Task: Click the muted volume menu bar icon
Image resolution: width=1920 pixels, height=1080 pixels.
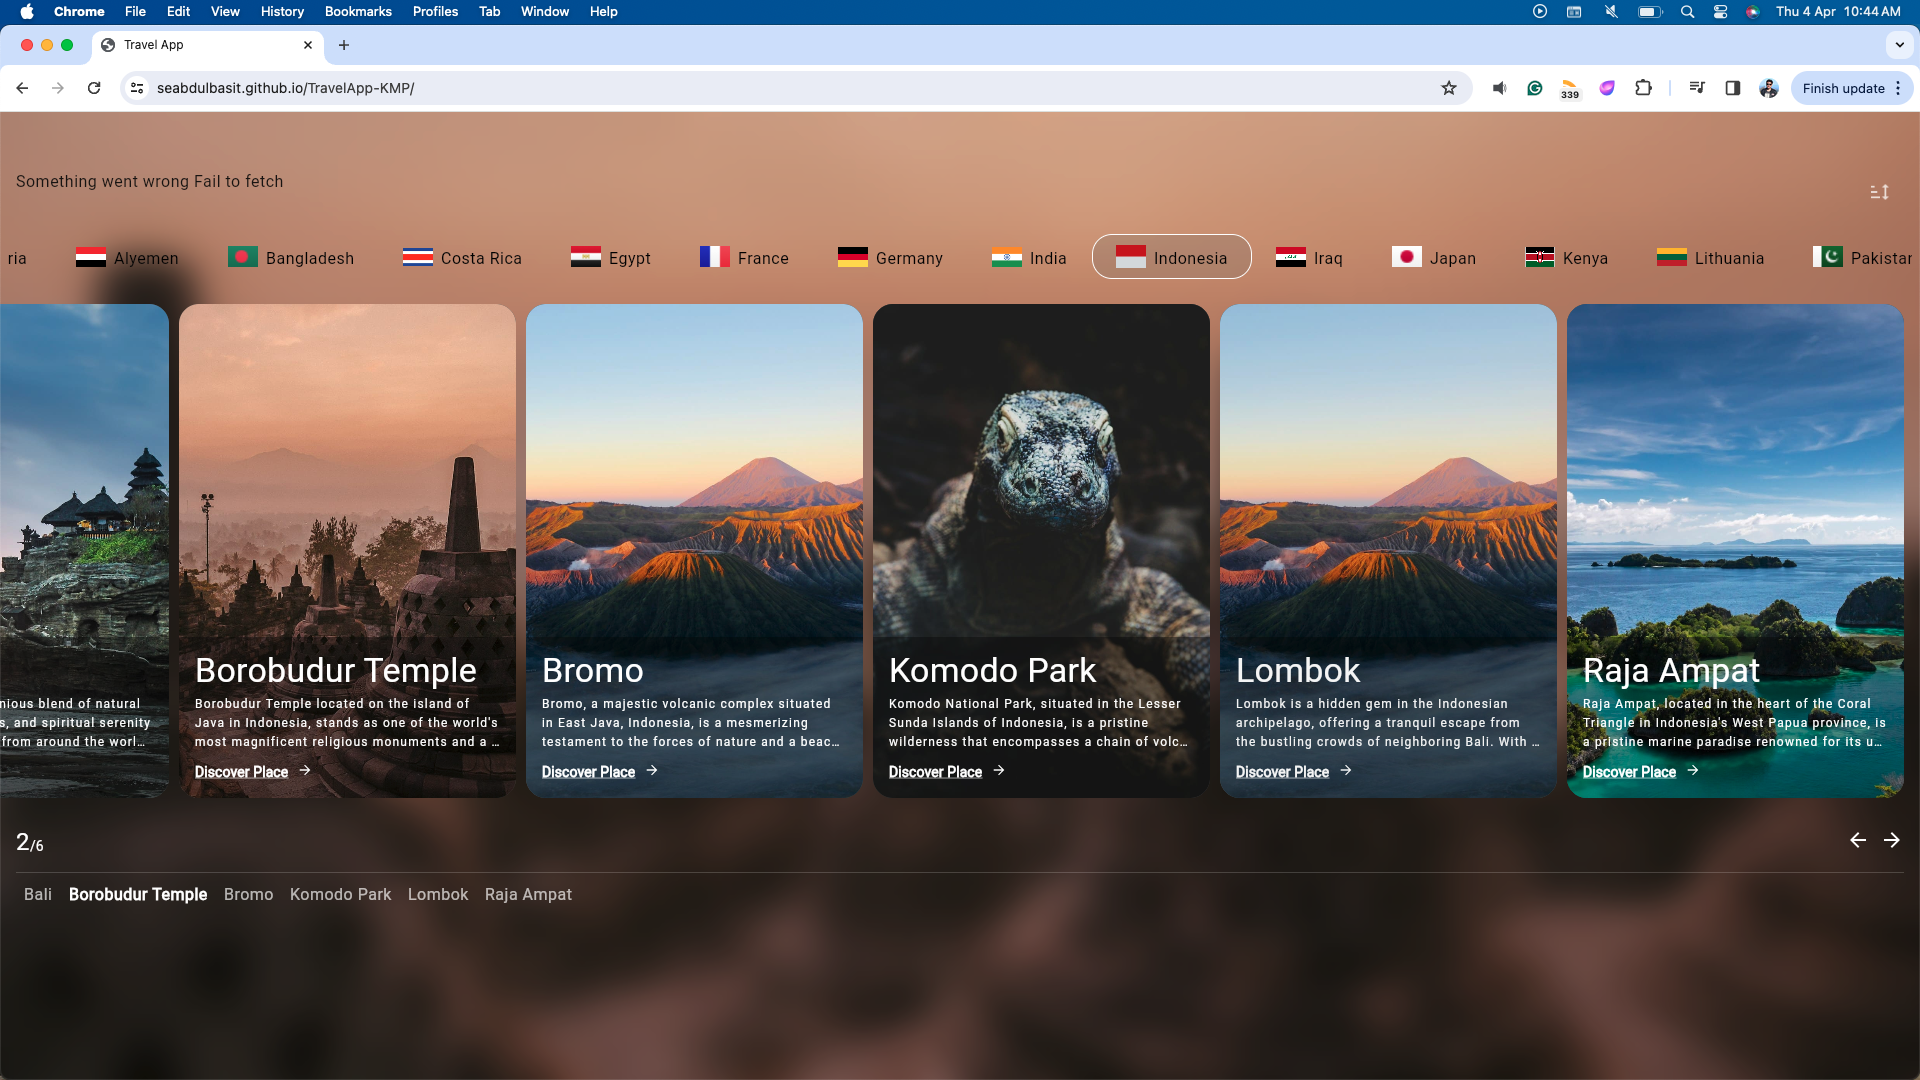Action: click(1611, 12)
